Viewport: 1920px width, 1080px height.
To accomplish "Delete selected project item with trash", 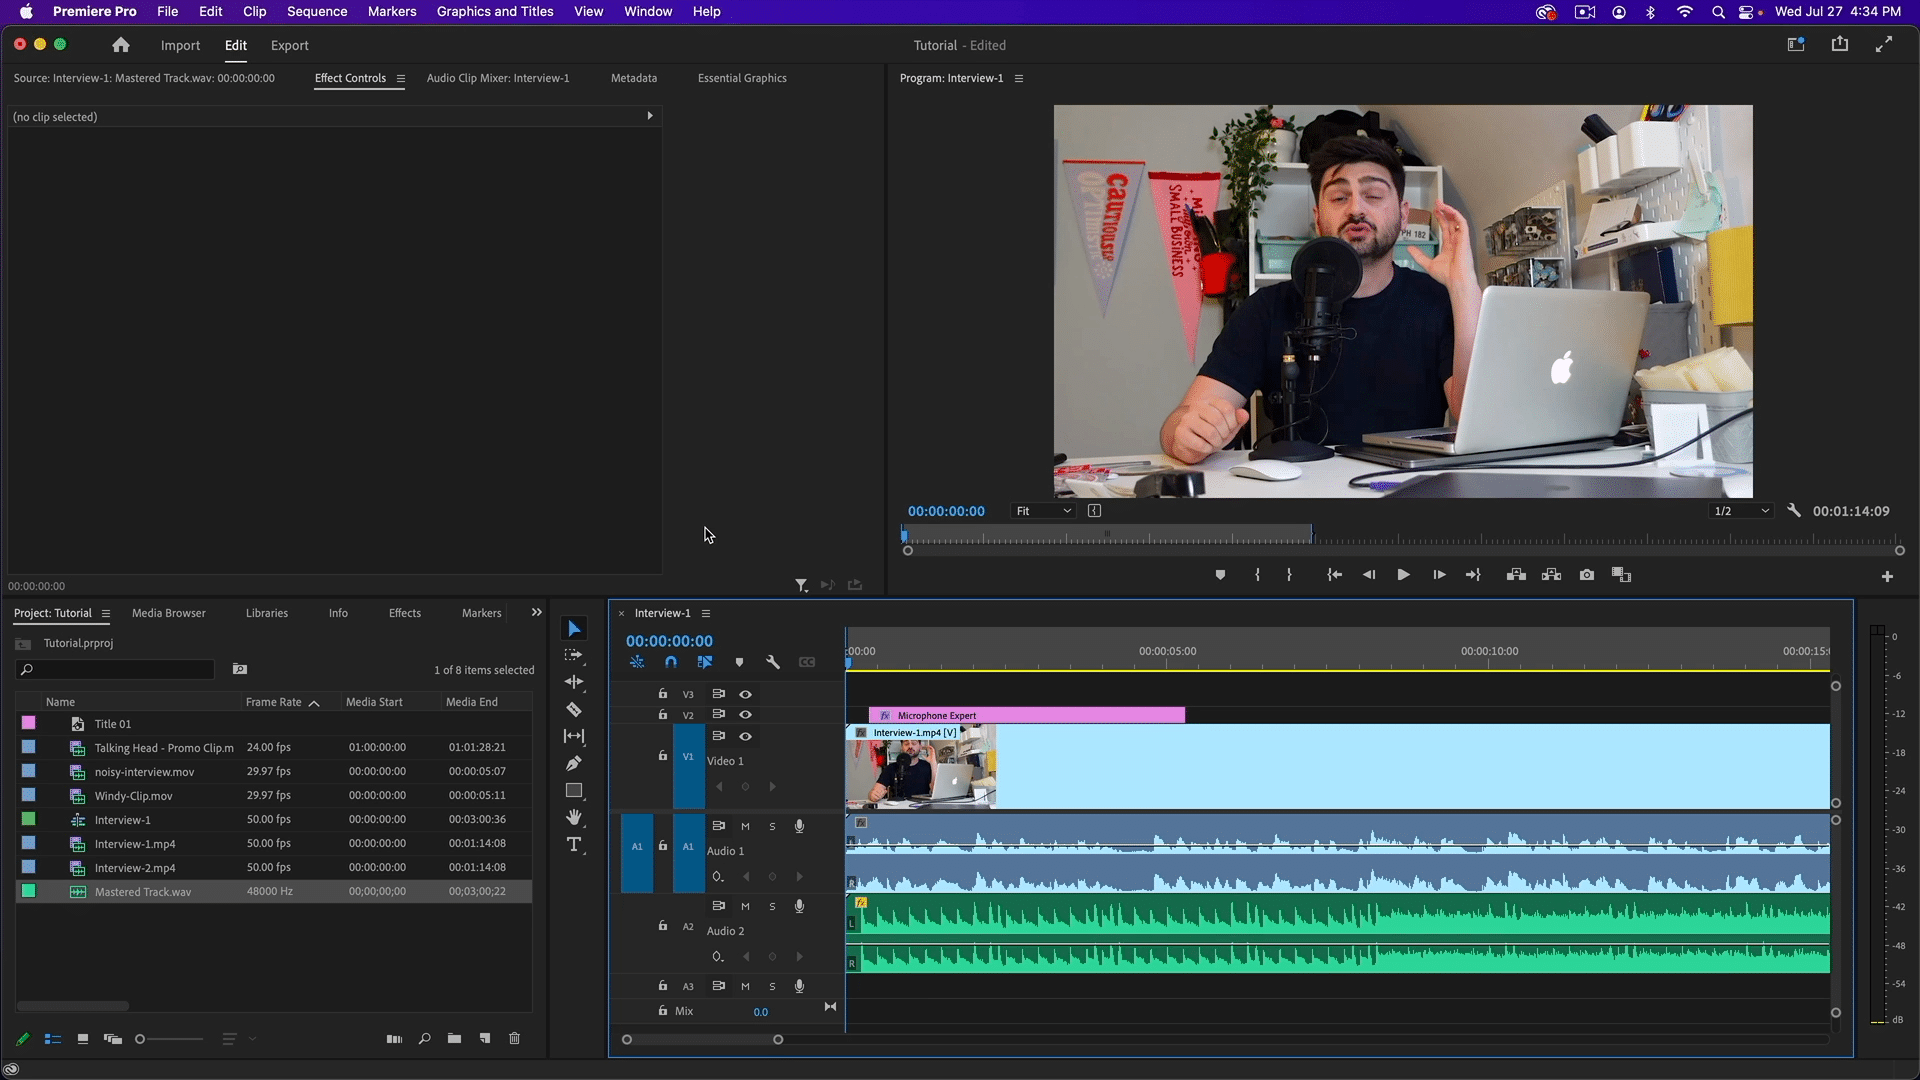I will pos(515,1039).
